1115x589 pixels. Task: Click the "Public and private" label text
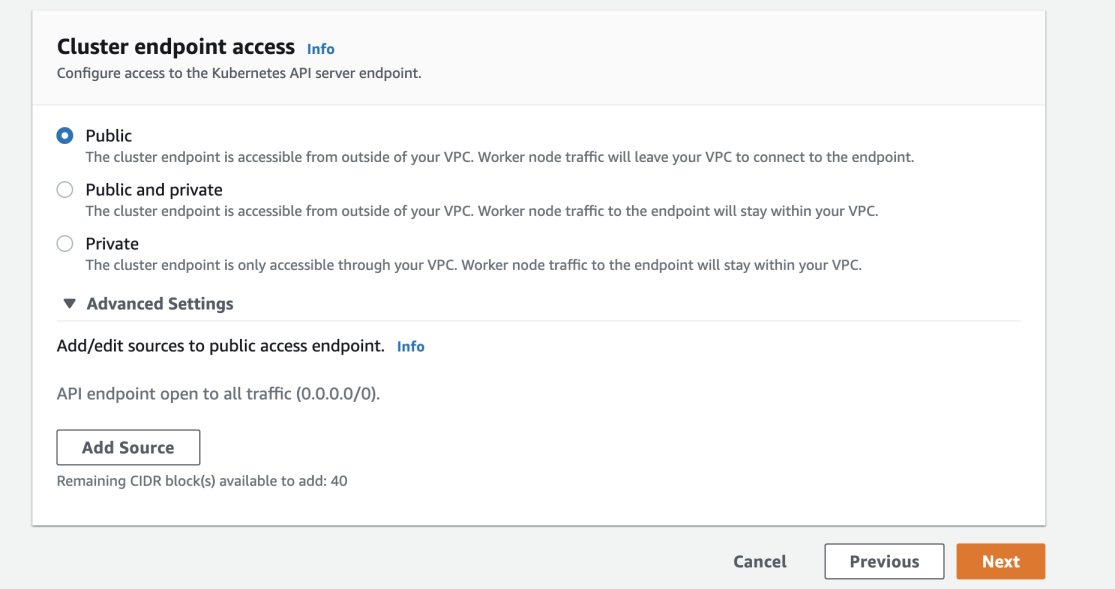pyautogui.click(x=154, y=189)
